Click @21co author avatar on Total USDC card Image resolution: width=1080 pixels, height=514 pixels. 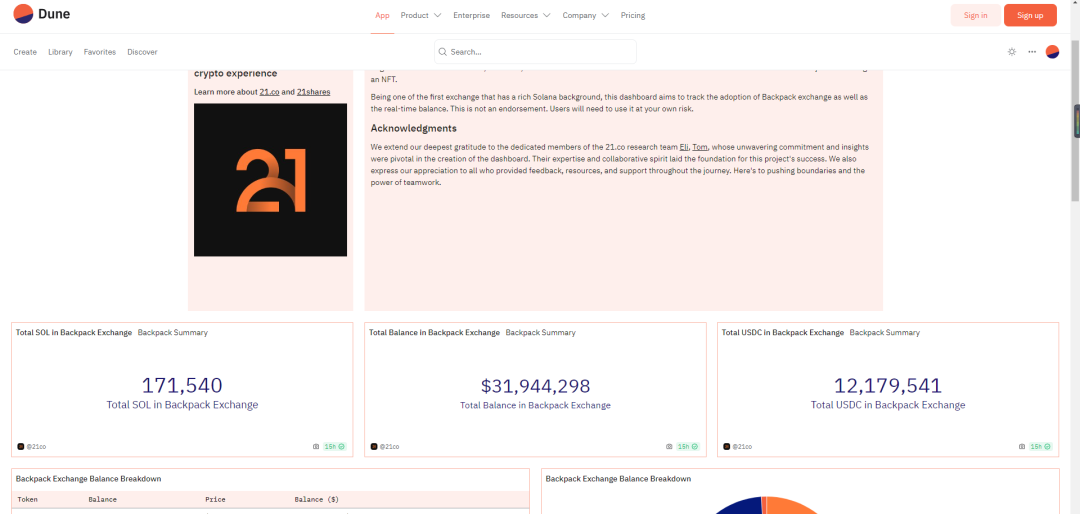click(x=727, y=446)
